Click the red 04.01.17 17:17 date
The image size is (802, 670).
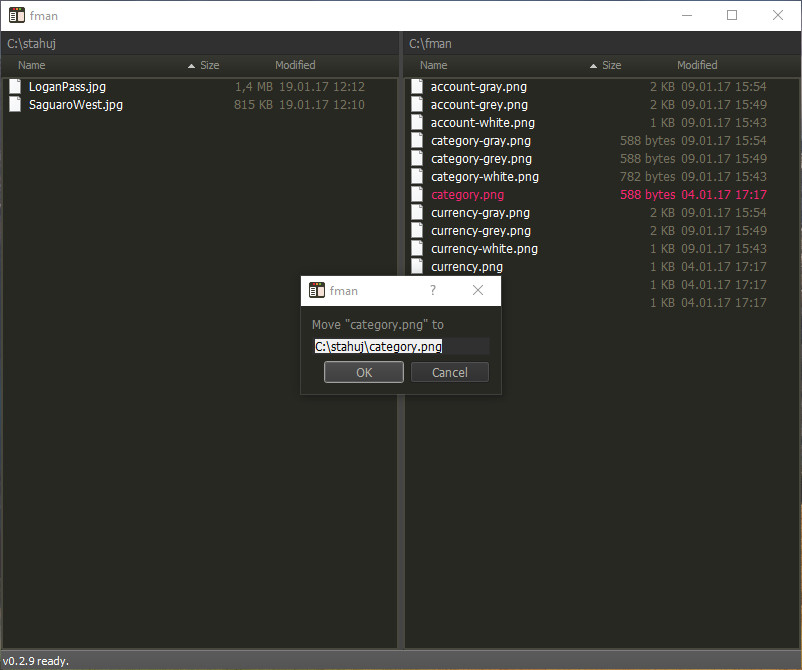[x=724, y=194]
